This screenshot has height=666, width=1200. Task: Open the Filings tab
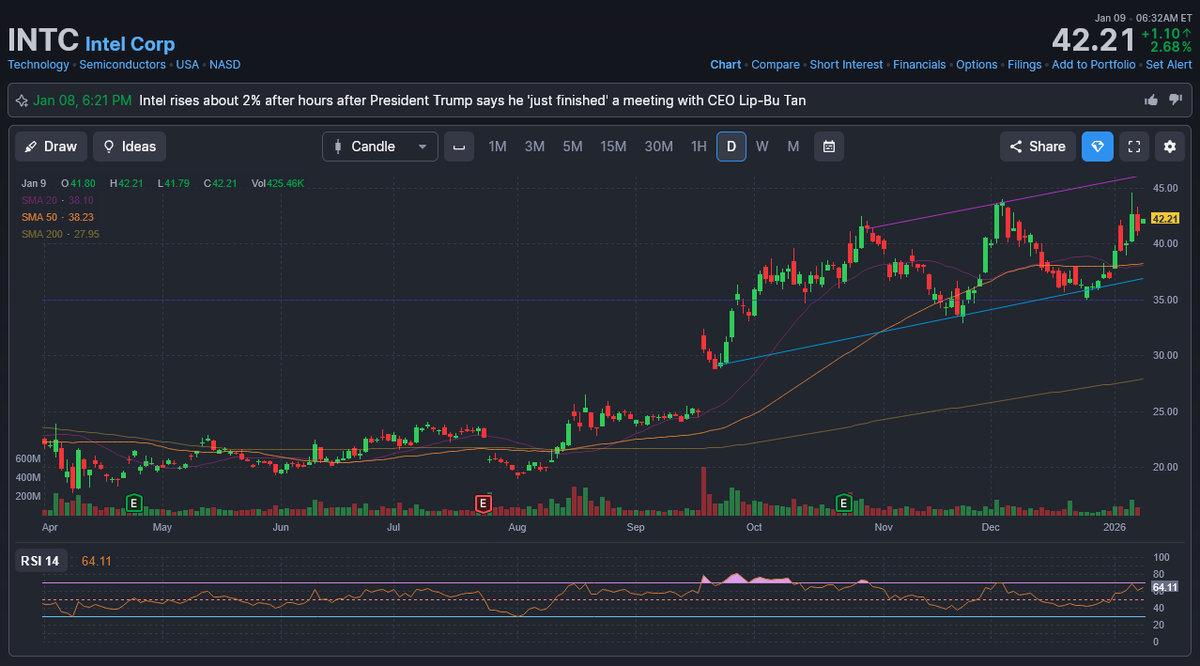click(1025, 64)
